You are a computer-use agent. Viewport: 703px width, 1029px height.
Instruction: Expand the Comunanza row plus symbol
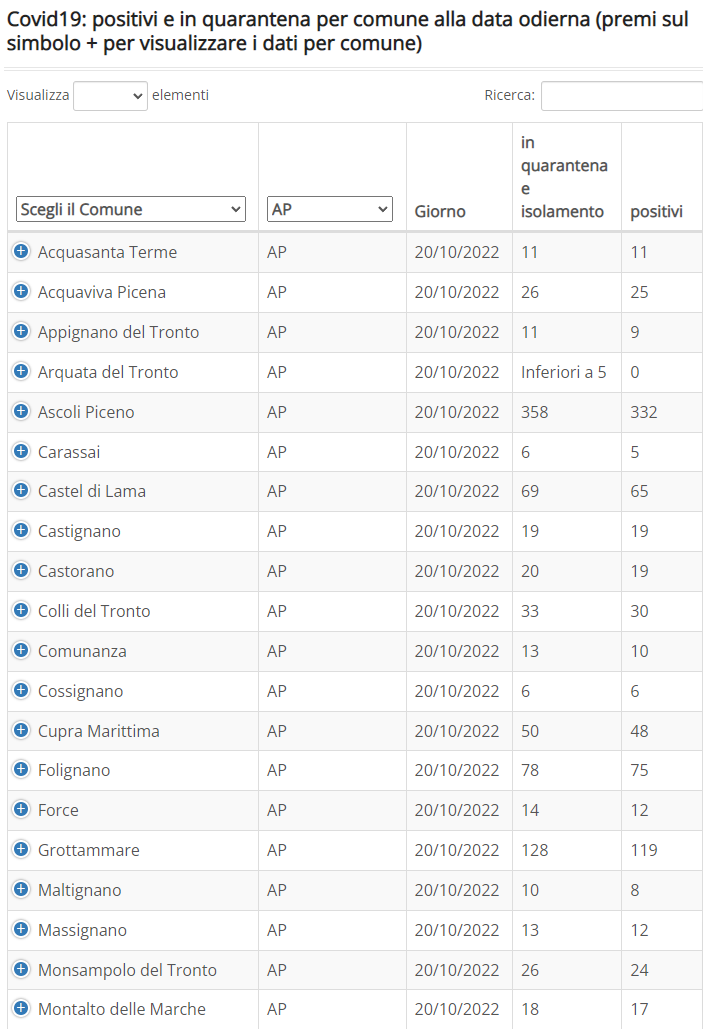click(x=21, y=650)
